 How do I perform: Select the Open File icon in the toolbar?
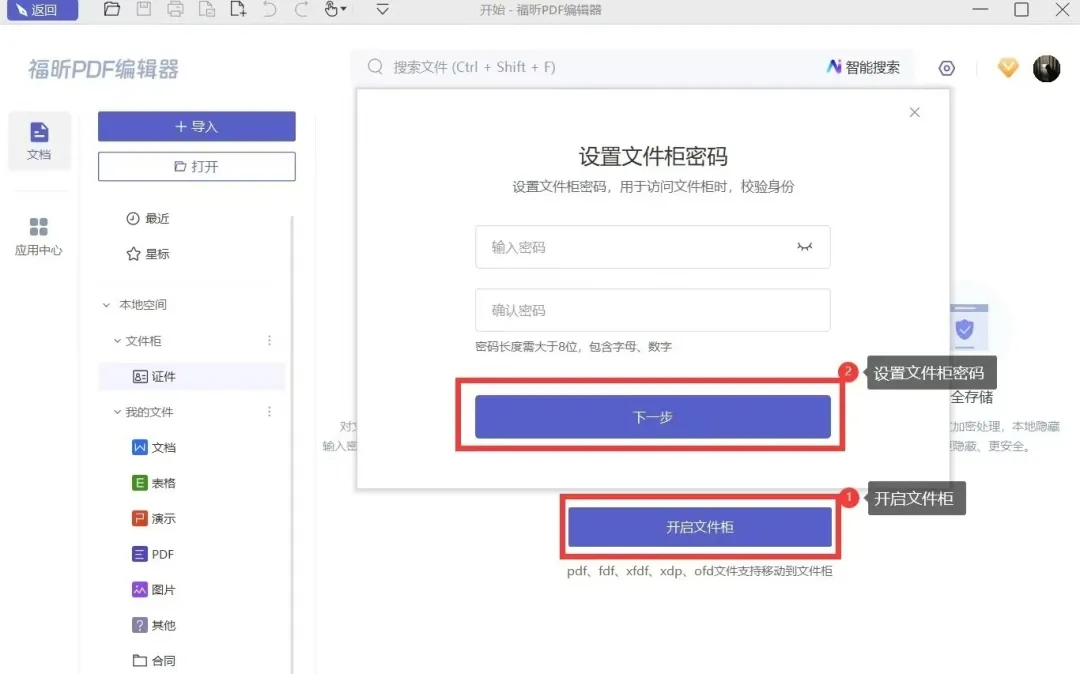112,10
